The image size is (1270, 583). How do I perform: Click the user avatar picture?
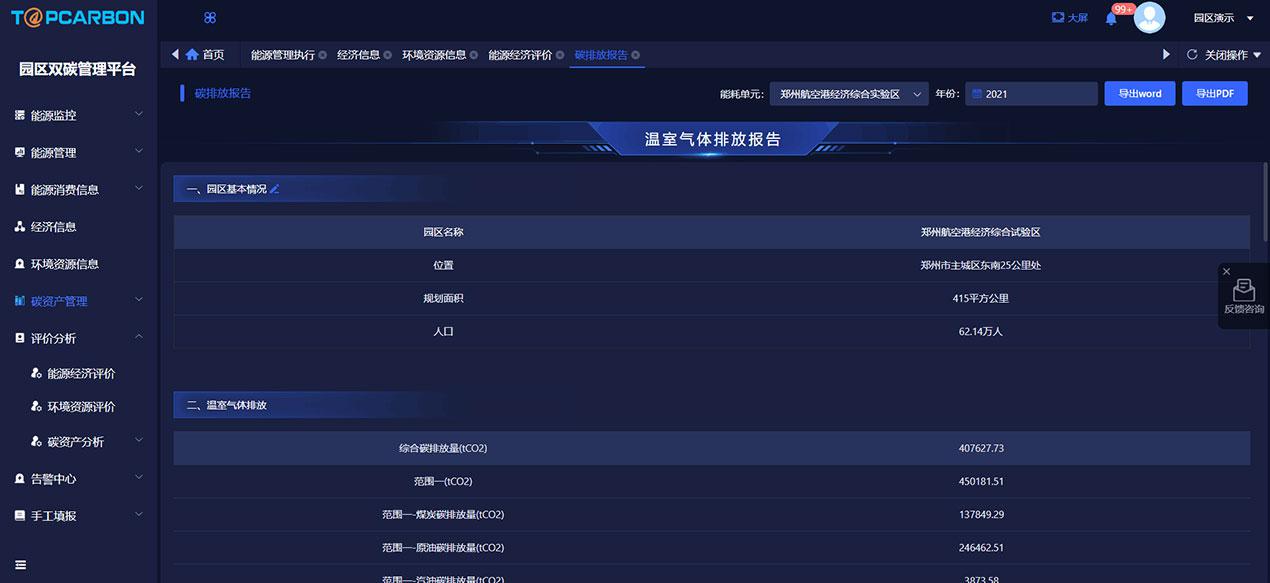point(1149,18)
